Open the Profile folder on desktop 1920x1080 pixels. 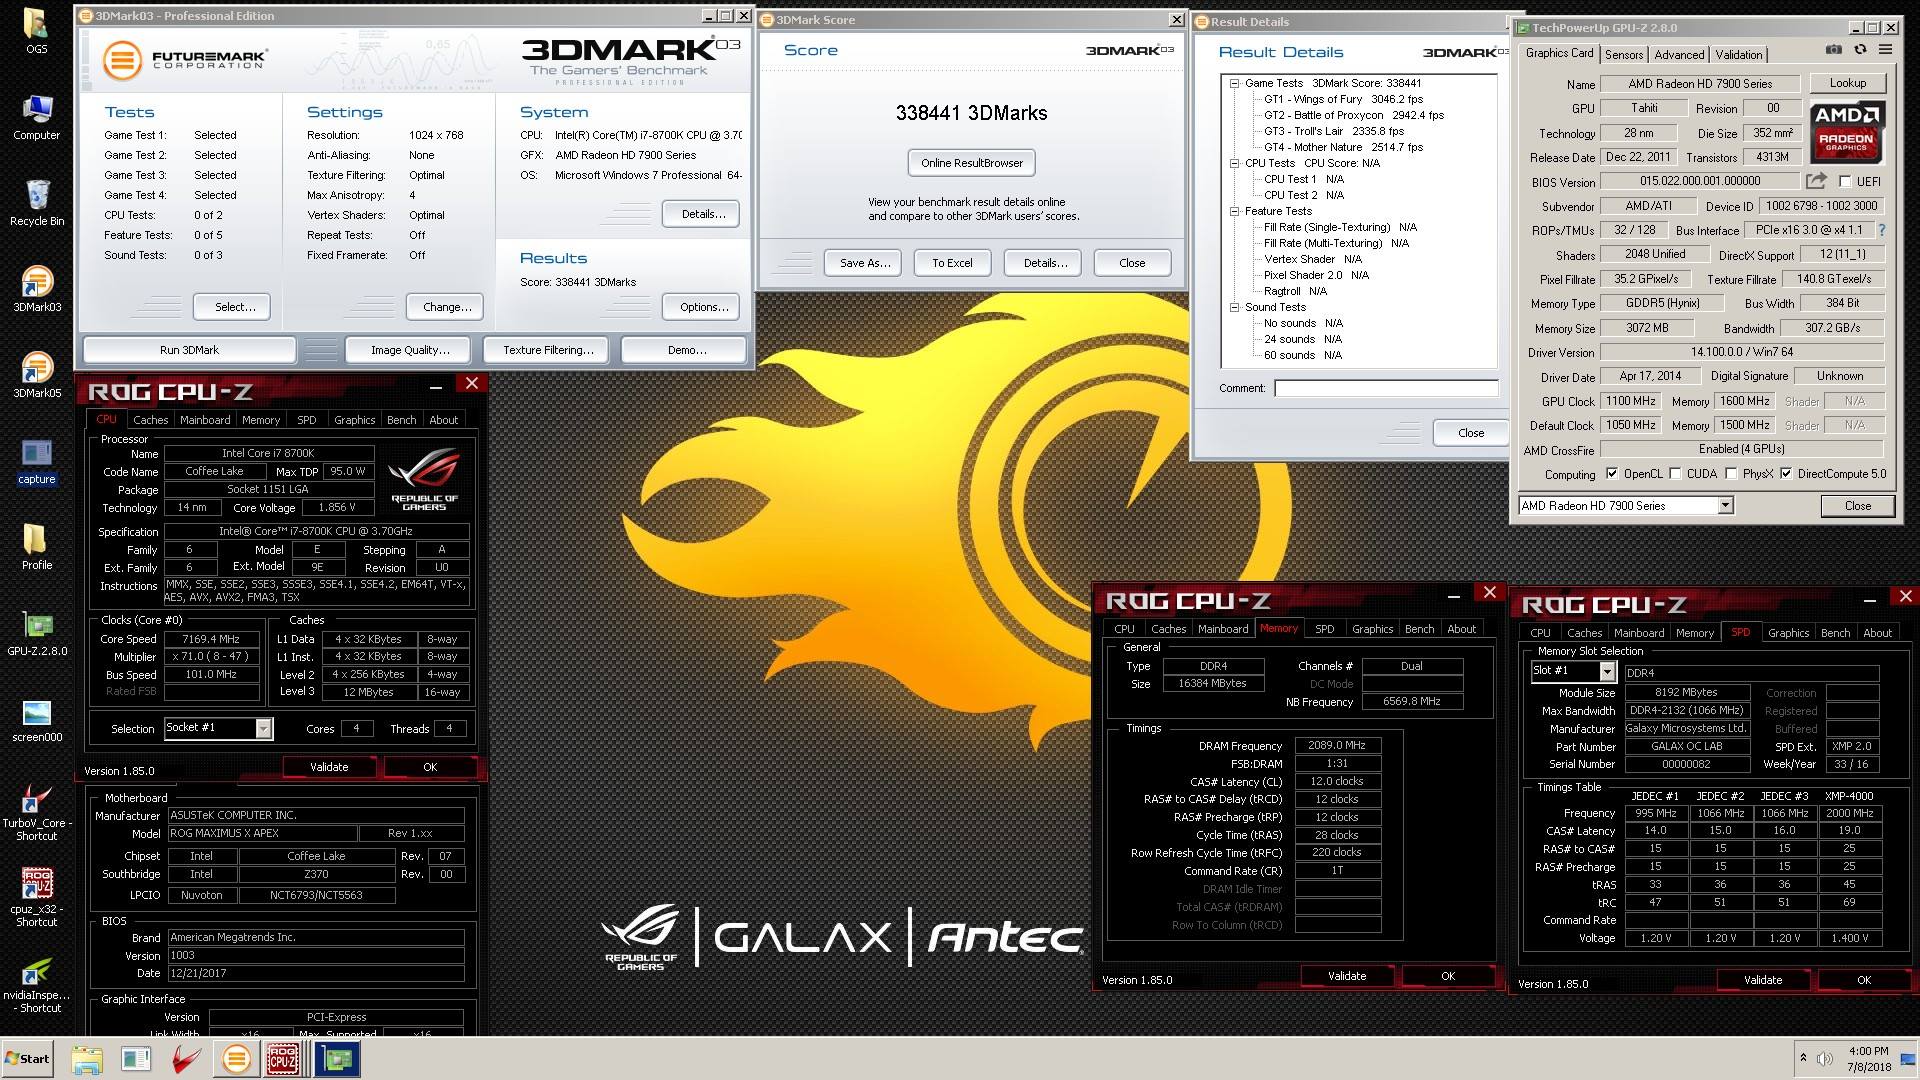pos(37,548)
